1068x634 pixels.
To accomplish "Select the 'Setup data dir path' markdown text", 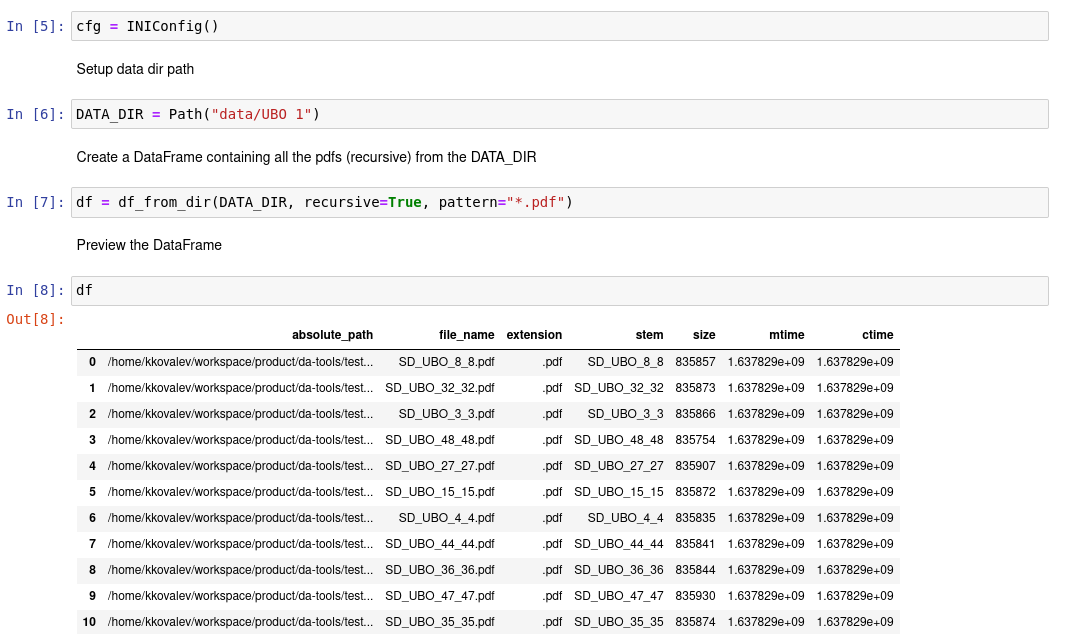I will (x=135, y=69).
